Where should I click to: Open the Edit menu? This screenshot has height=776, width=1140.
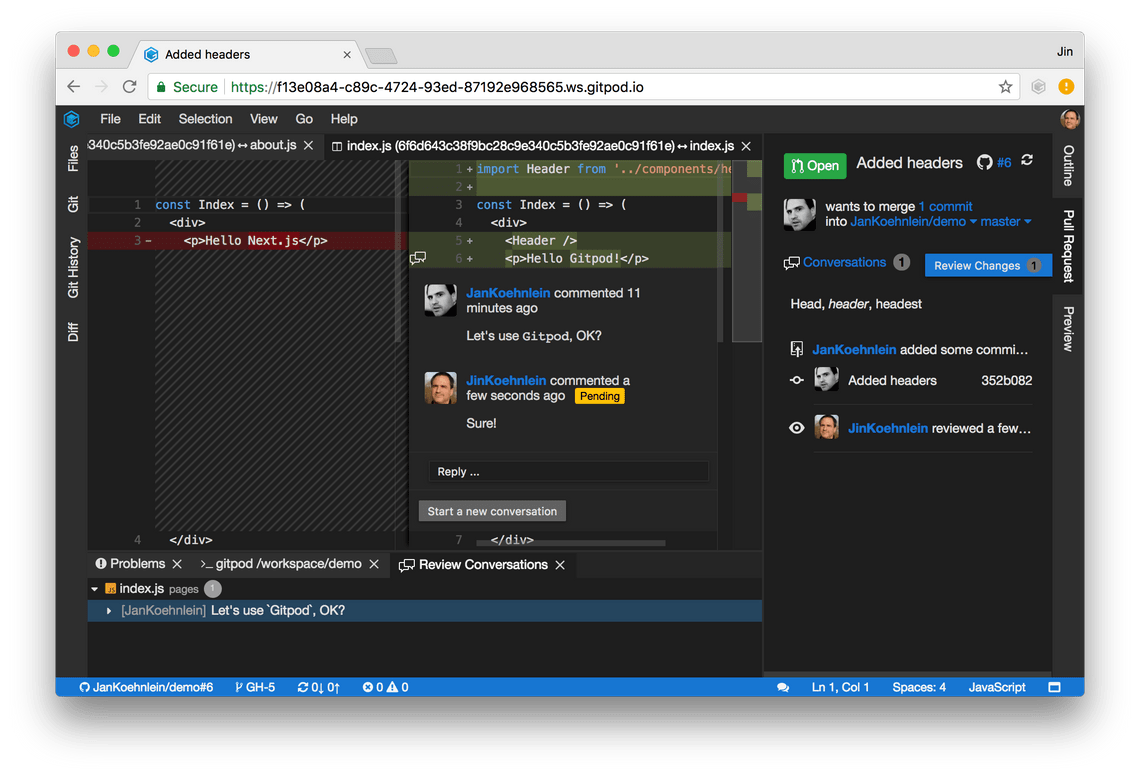[x=150, y=119]
